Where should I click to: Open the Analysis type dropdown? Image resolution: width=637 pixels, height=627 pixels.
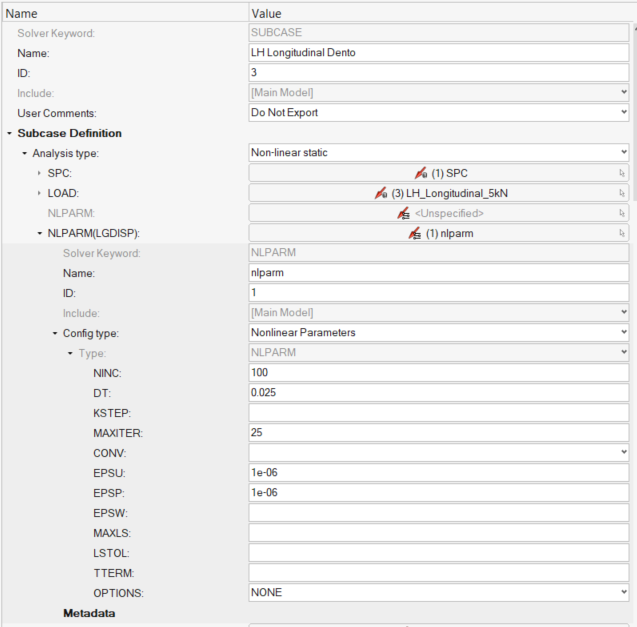[x=624, y=152]
